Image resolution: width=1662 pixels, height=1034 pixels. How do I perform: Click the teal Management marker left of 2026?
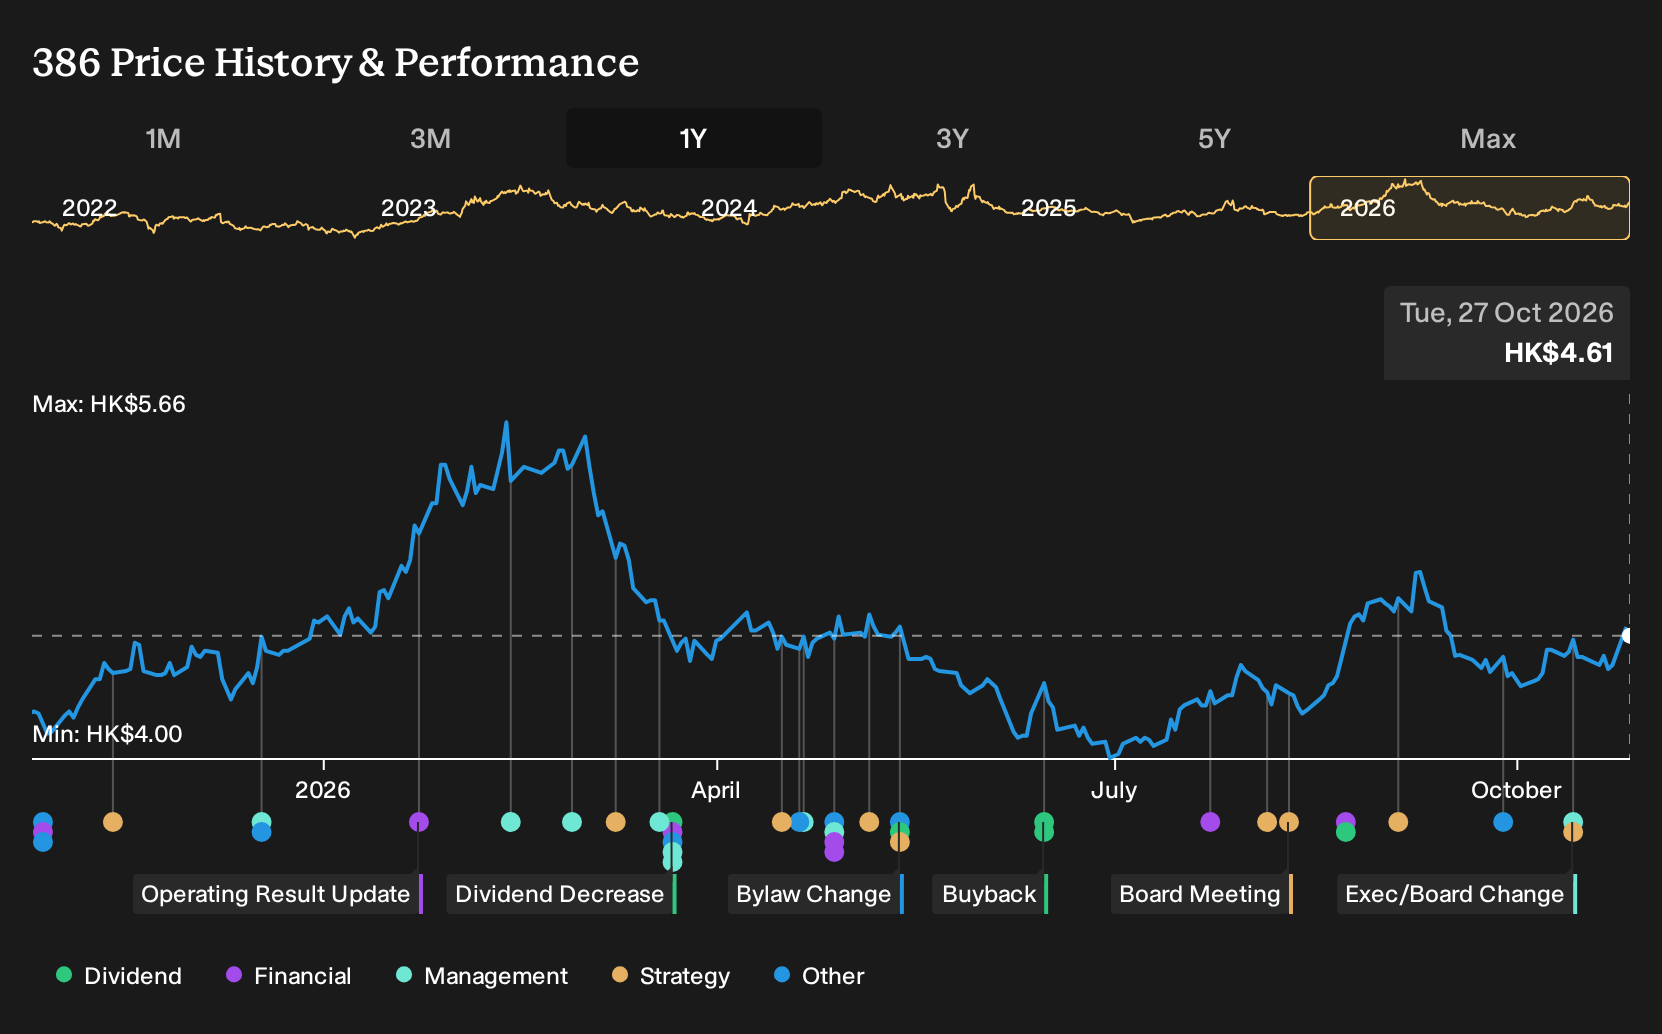(261, 822)
